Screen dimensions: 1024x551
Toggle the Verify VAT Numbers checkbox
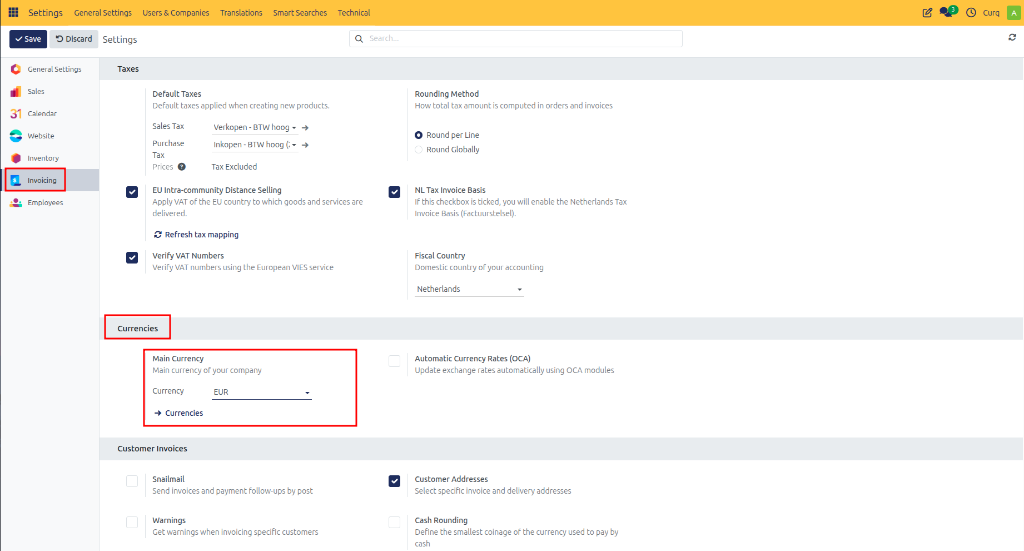(x=132, y=257)
